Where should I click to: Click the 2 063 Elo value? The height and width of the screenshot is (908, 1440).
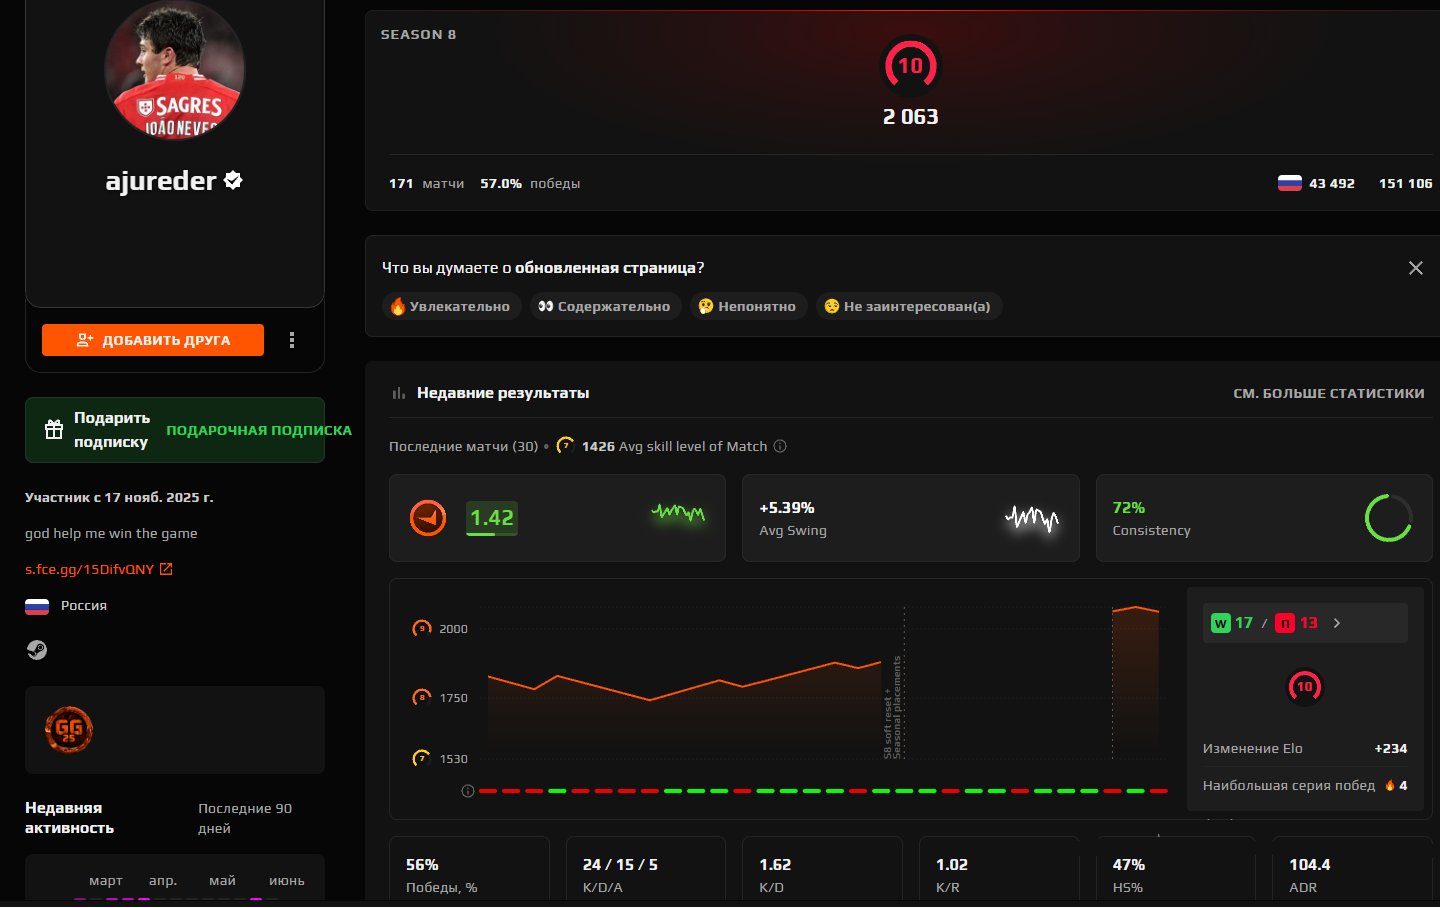coord(910,117)
